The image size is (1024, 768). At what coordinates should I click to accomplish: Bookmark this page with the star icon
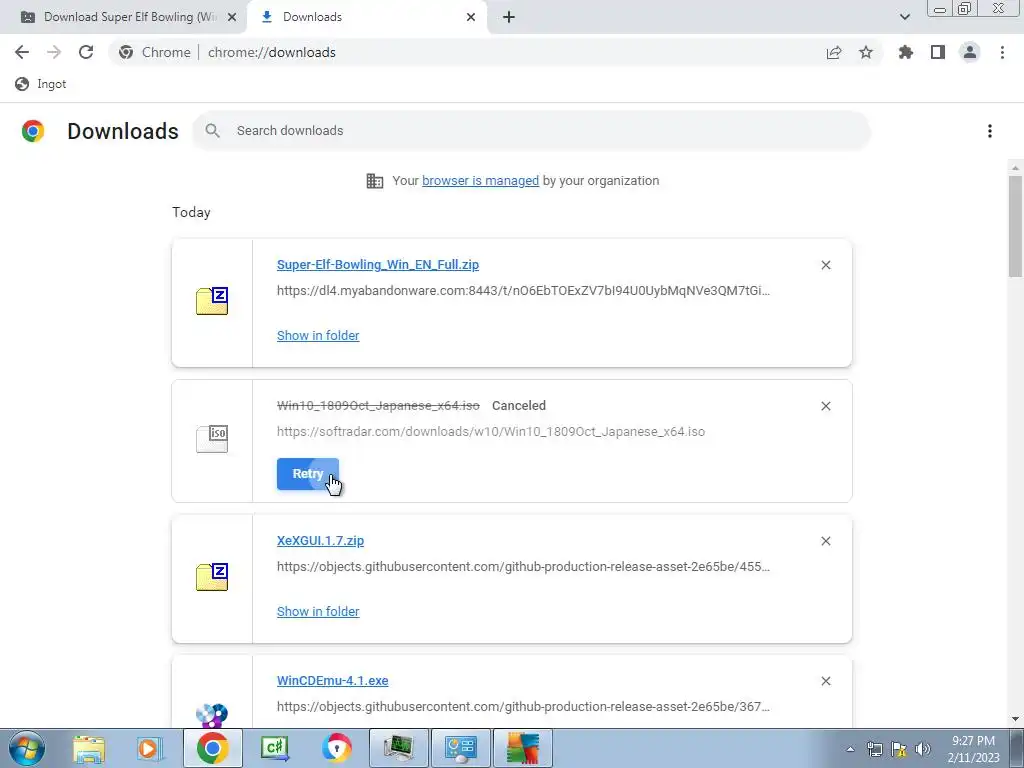pos(865,52)
